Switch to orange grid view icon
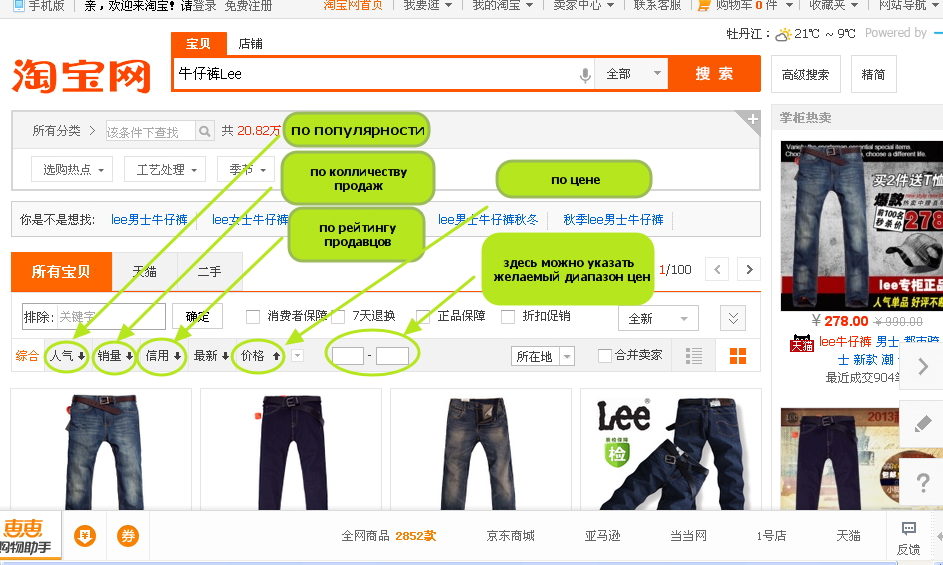Screen dimensions: 943x565 pos(737,356)
